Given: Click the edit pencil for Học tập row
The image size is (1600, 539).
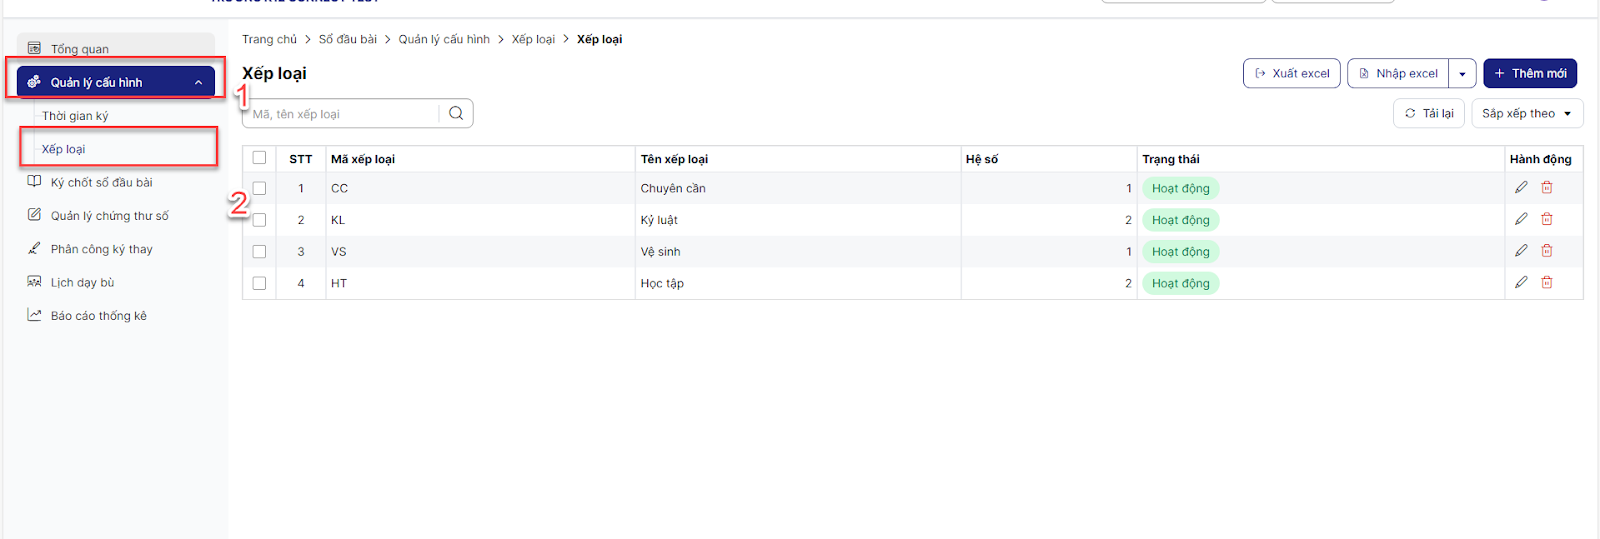Looking at the screenshot, I should point(1521,283).
